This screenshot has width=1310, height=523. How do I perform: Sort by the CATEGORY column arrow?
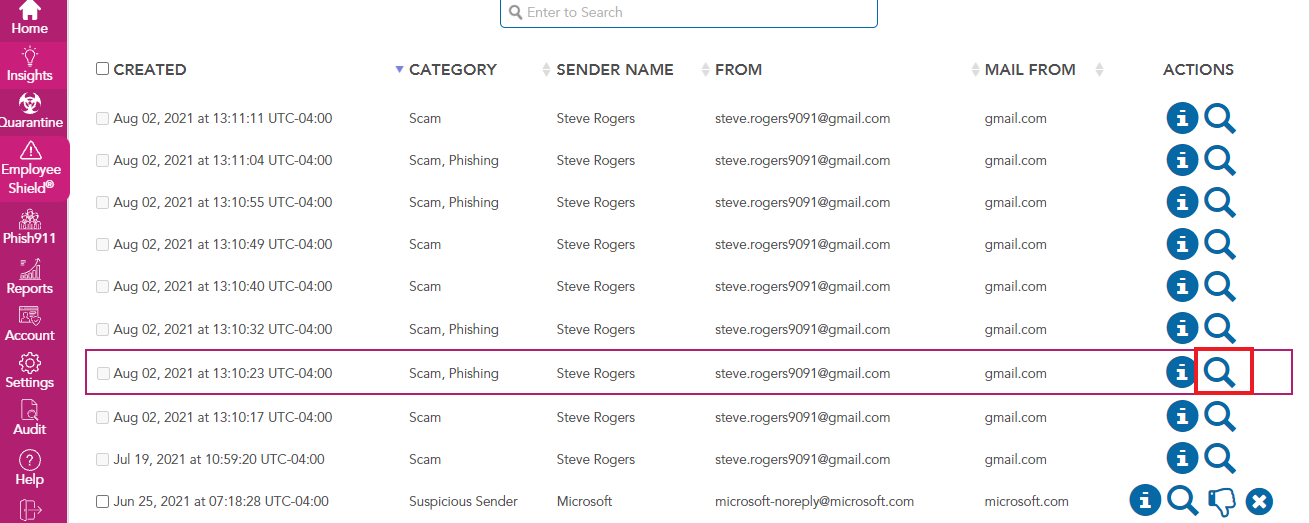(x=400, y=69)
